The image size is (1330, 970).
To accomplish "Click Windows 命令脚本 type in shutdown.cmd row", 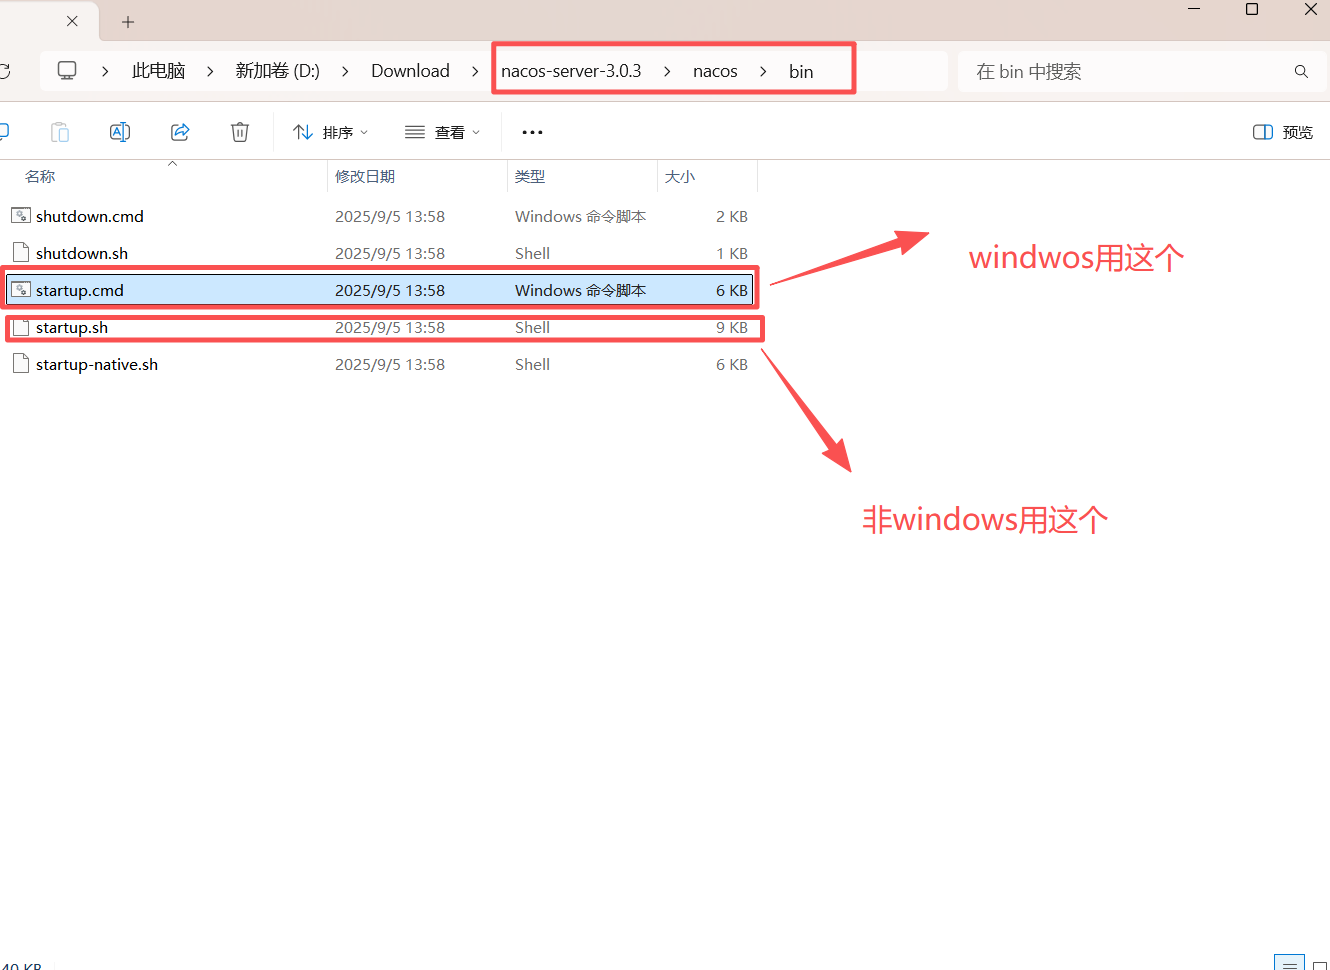I will [x=581, y=216].
